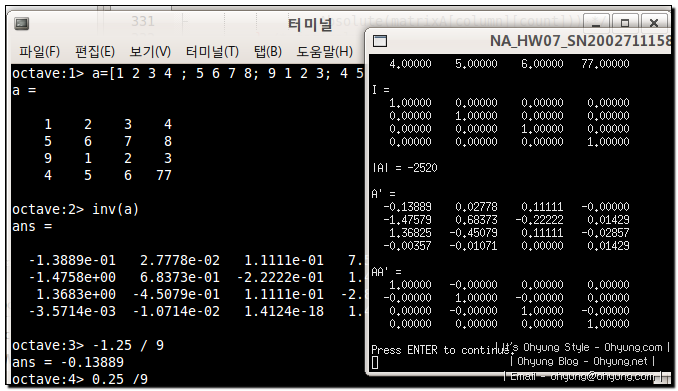The image size is (678, 391).
Task: Click the '|A| = -2520' determinant line
Action: click(x=405, y=168)
